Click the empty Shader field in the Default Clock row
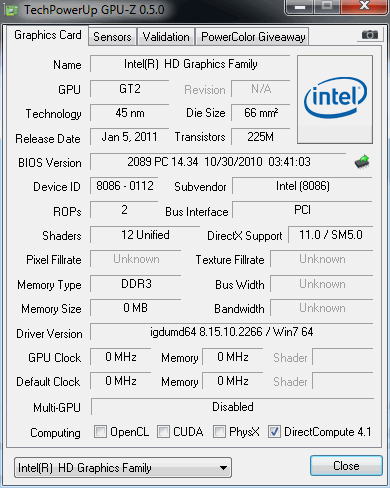 click(x=343, y=381)
